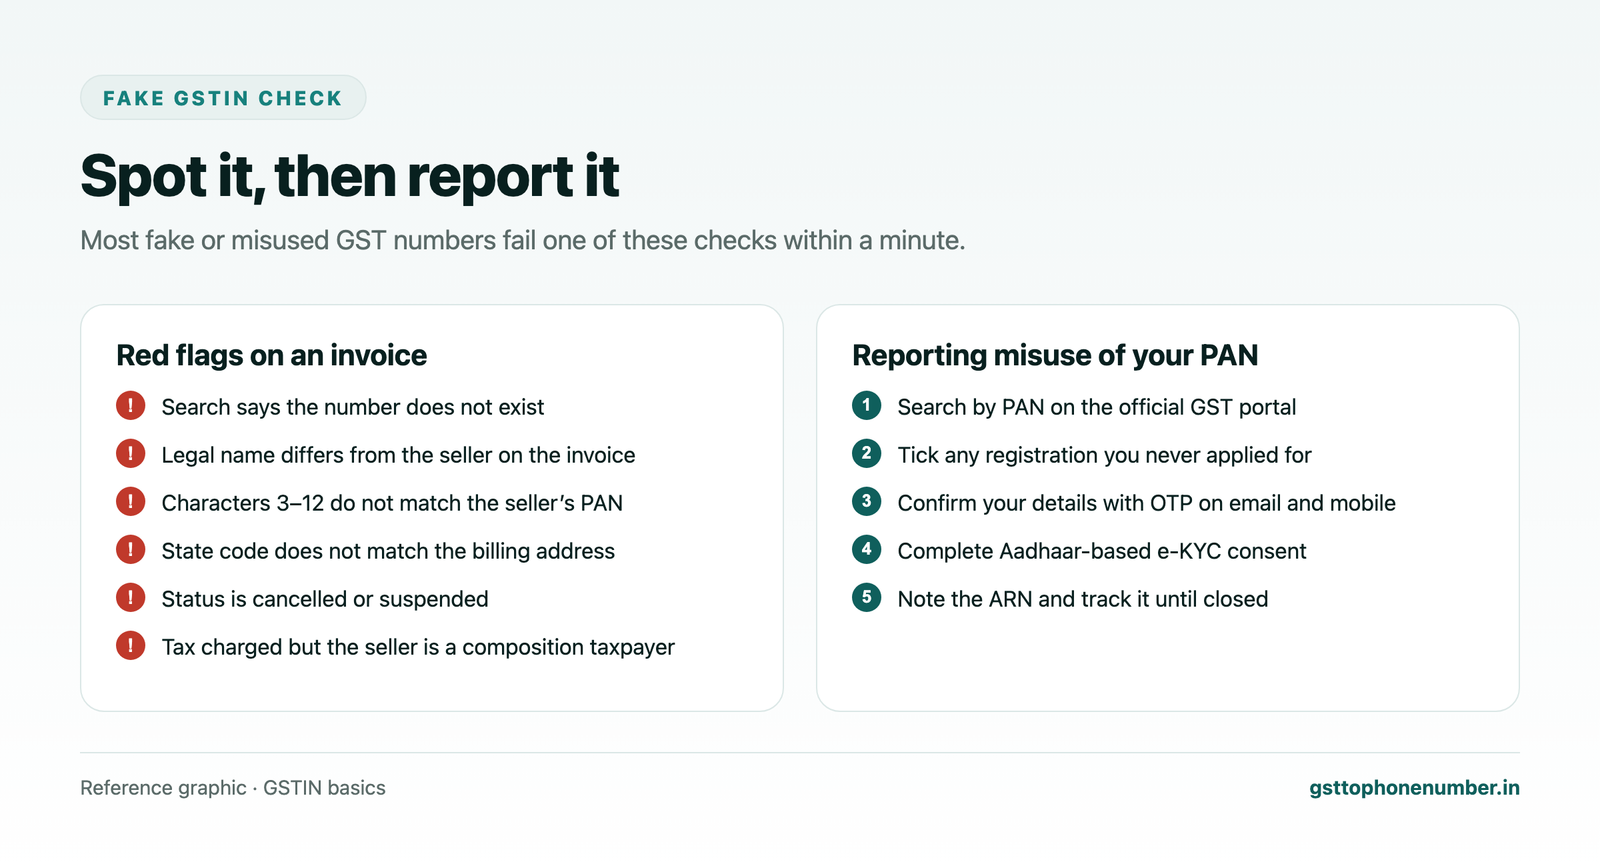The height and width of the screenshot is (868, 1600).
Task: Click the 'Most fake or misused GST numbers' subtitle
Action: (x=523, y=241)
